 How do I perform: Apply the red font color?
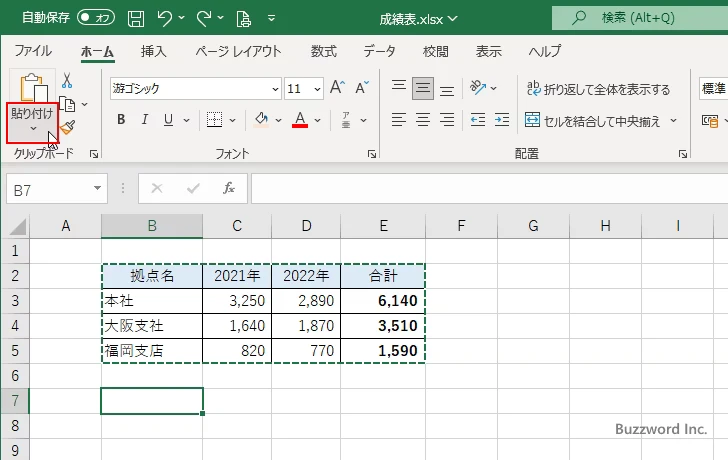[300, 120]
